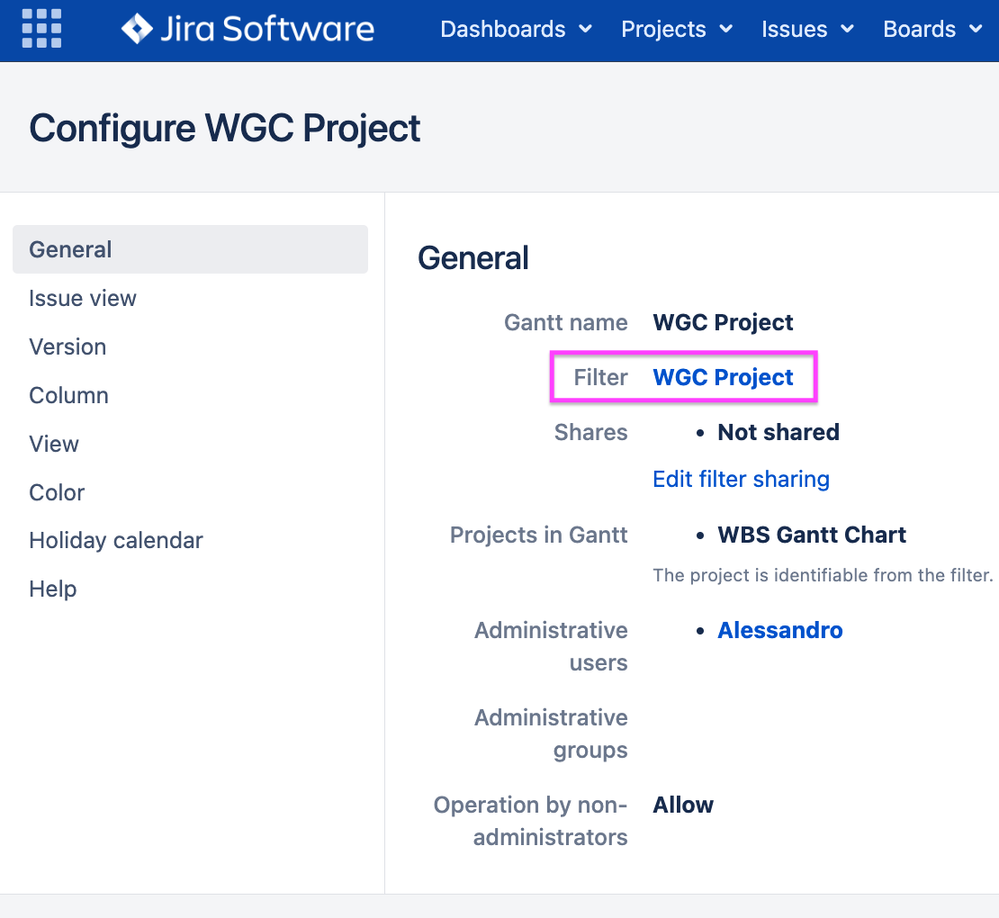This screenshot has height=918, width=999.
Task: Open Alessandro's user profile link
Action: point(780,630)
